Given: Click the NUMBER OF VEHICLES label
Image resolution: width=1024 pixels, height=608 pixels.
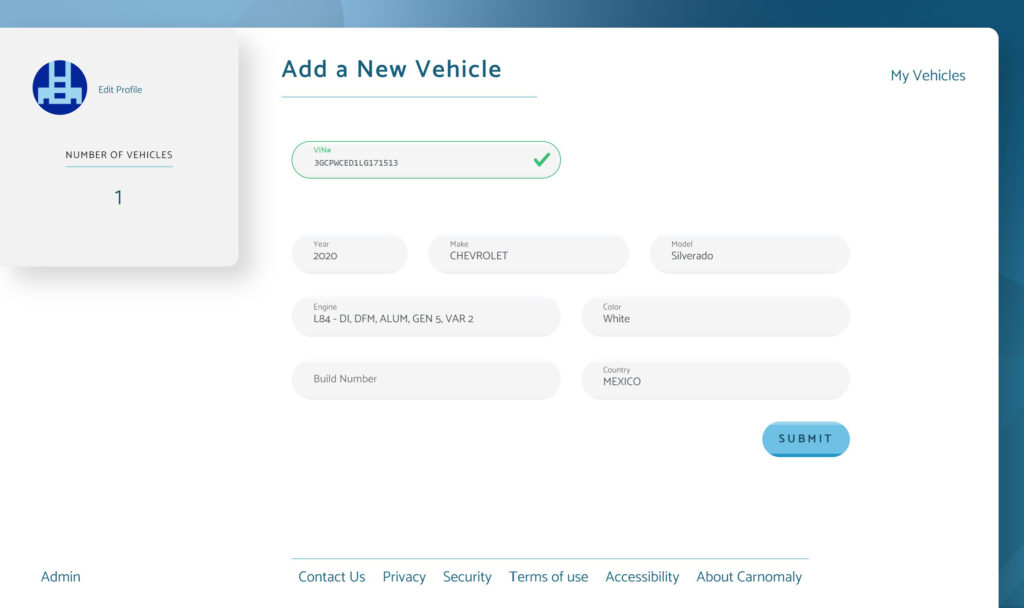Looking at the screenshot, I should [119, 155].
